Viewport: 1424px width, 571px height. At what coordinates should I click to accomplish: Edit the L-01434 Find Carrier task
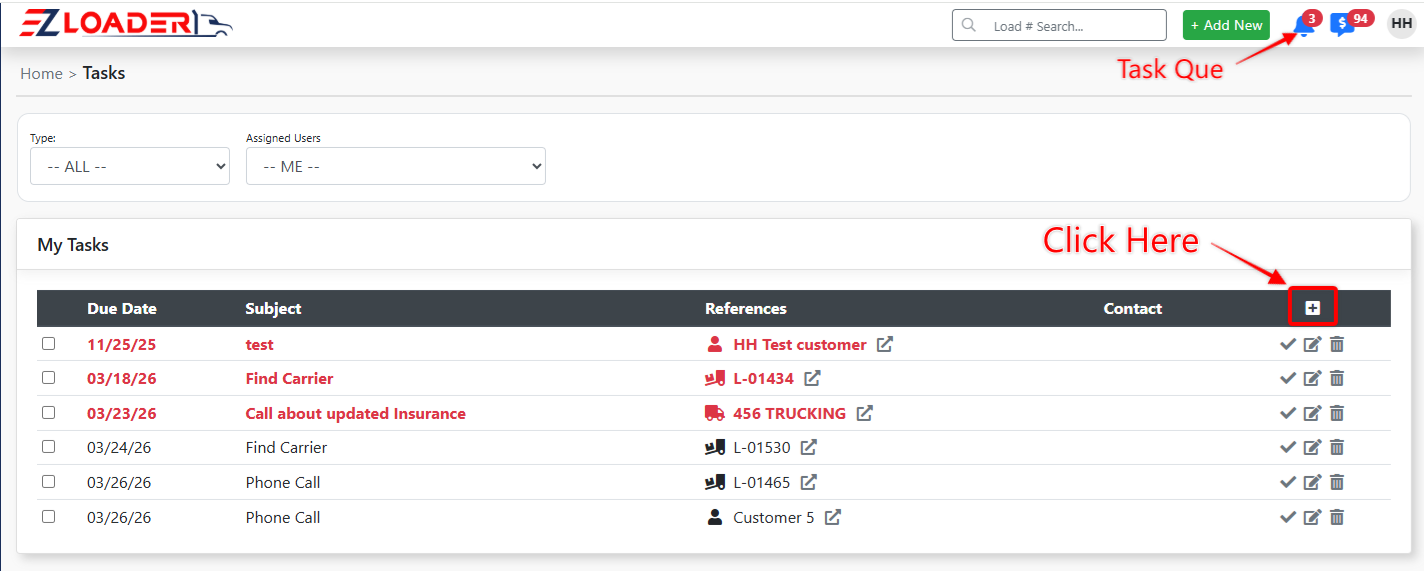(x=1312, y=379)
